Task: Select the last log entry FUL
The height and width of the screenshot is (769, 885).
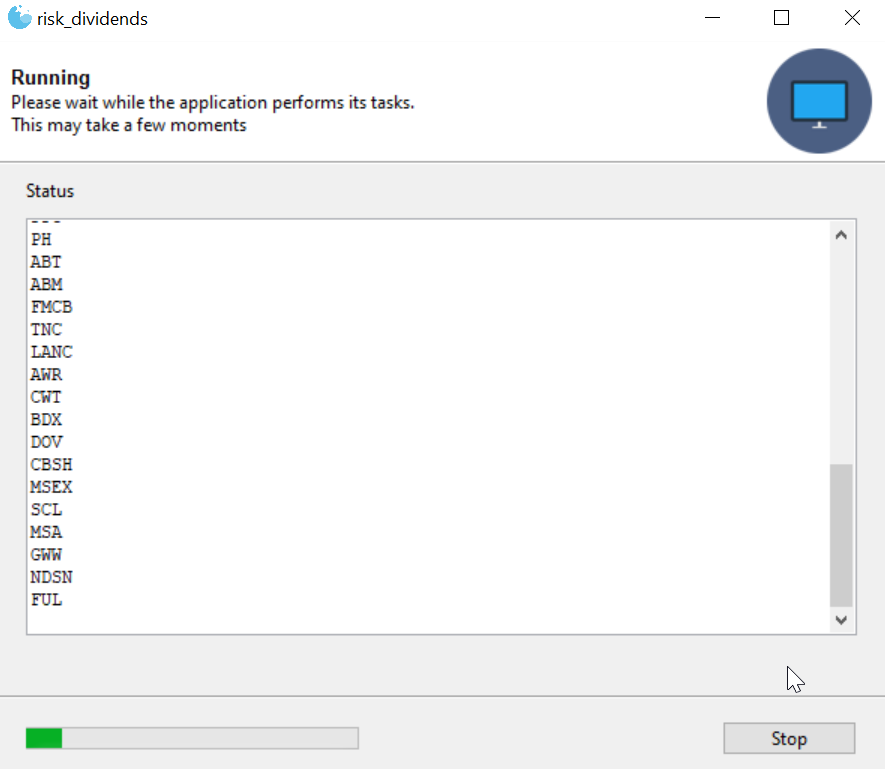Action: 47,600
